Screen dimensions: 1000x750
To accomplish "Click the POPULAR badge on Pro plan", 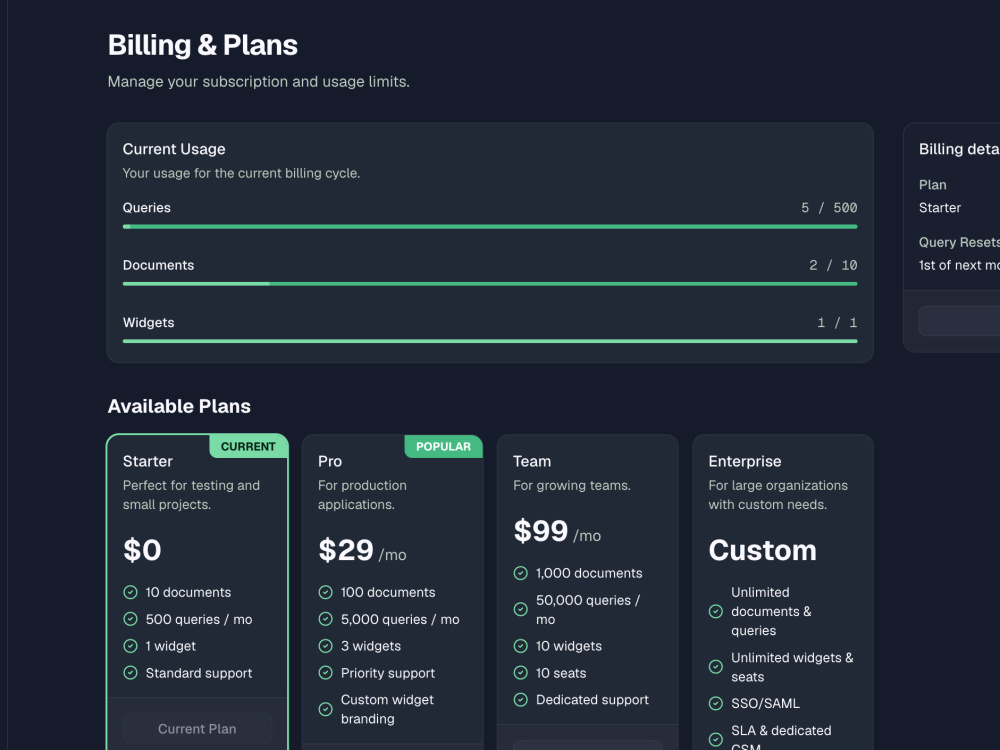I will (443, 446).
